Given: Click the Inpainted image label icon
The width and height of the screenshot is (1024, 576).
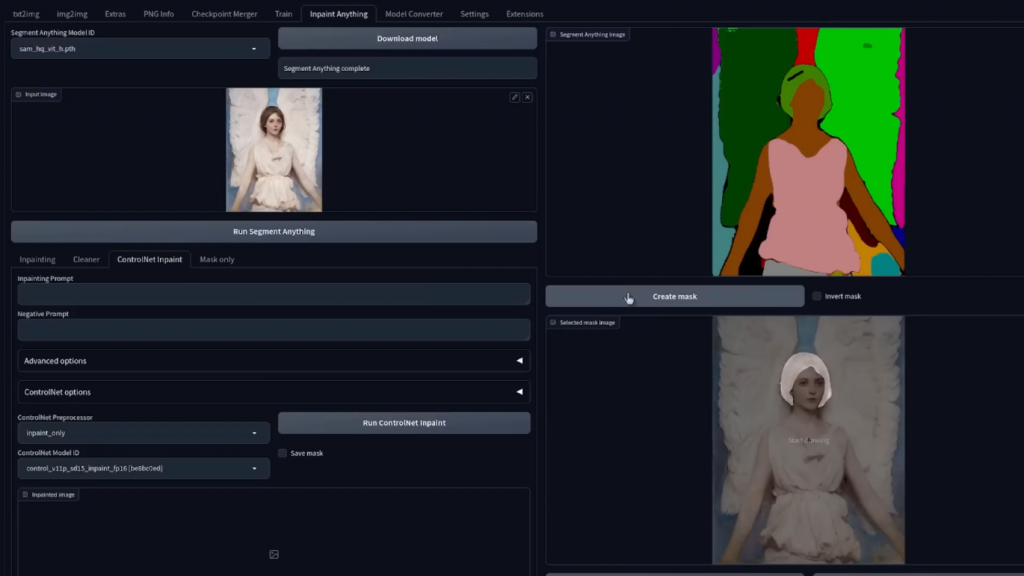Looking at the screenshot, I should tap(25, 494).
